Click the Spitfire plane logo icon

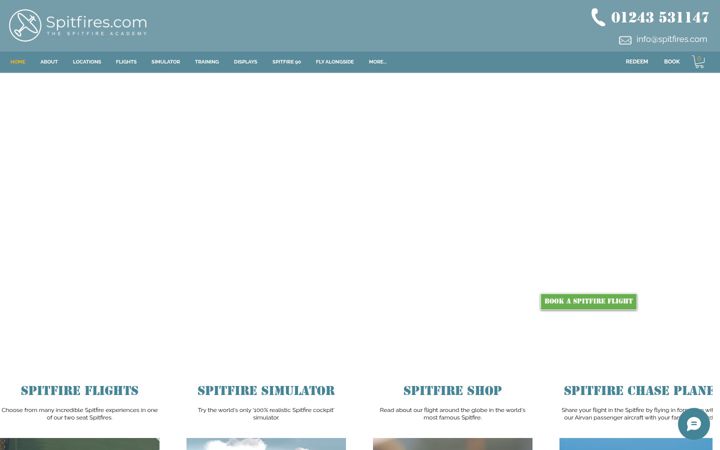[25, 25]
